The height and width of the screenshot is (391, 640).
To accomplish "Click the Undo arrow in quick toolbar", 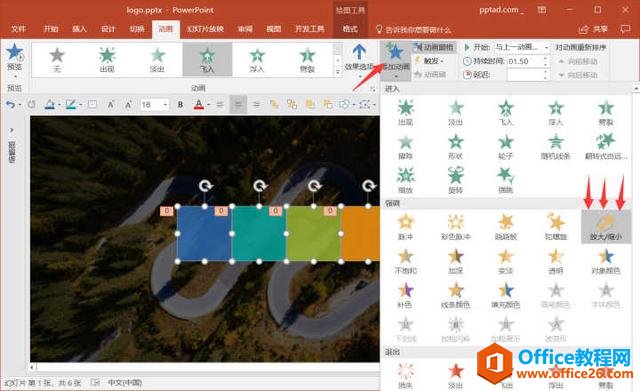I will [x=10, y=105].
